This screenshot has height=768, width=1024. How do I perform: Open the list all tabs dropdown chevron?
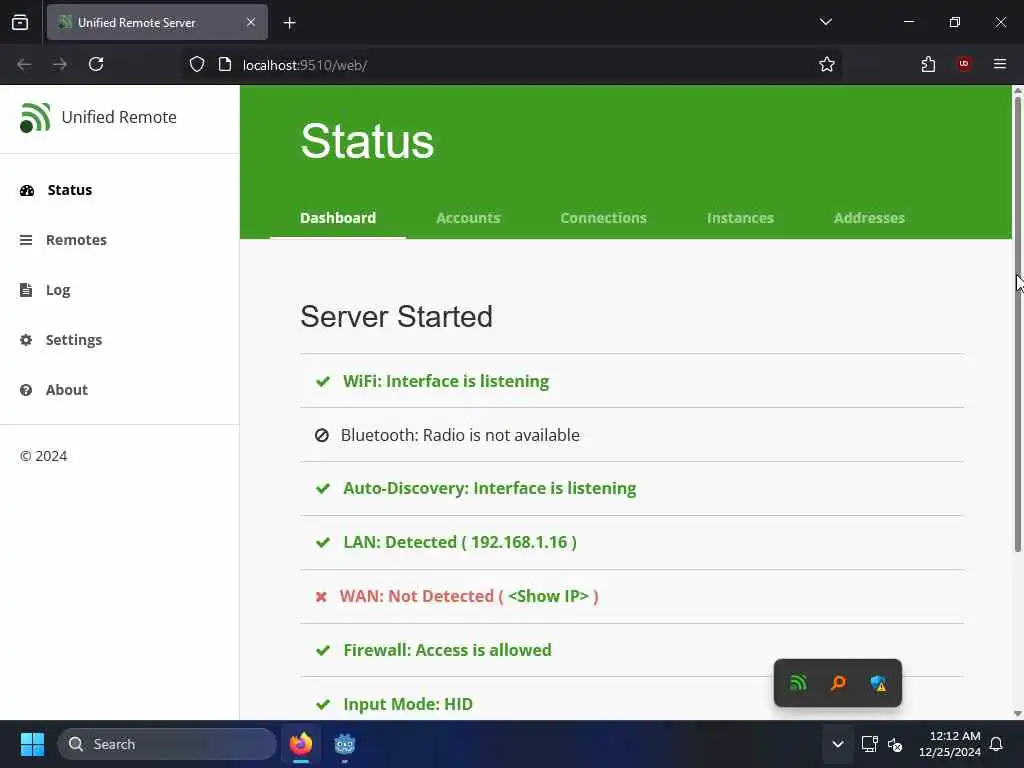click(x=825, y=22)
